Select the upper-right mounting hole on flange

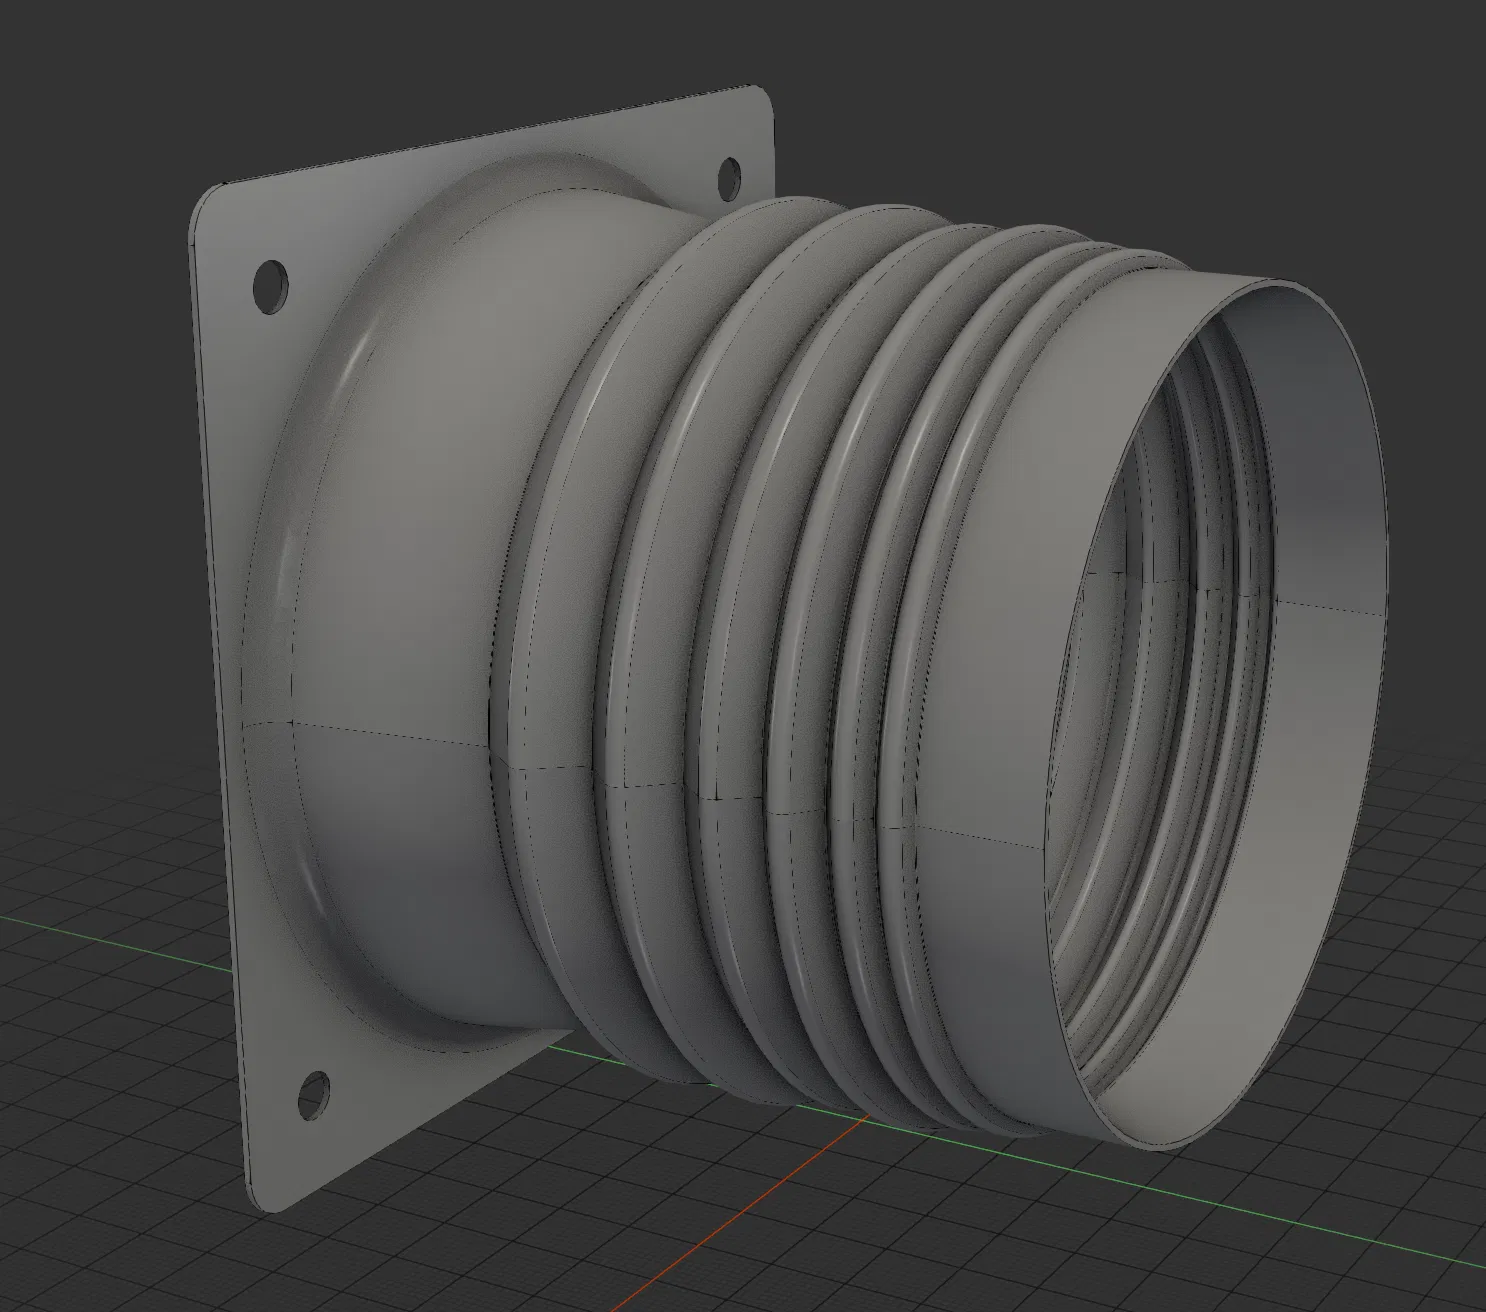[x=729, y=178]
